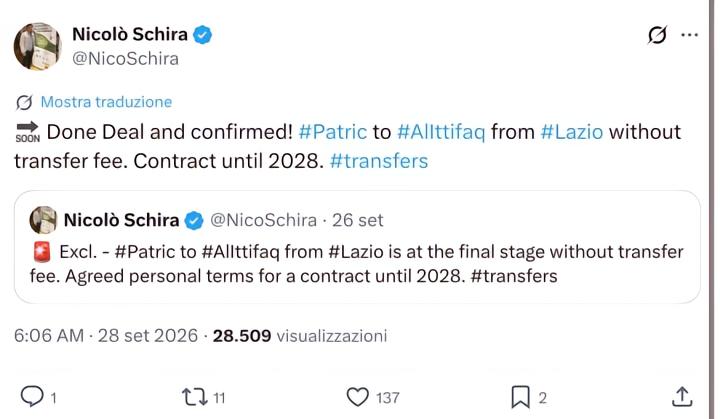Open quoted tweet author's small avatar
Viewport: 720px width, 419px height.
click(43, 220)
